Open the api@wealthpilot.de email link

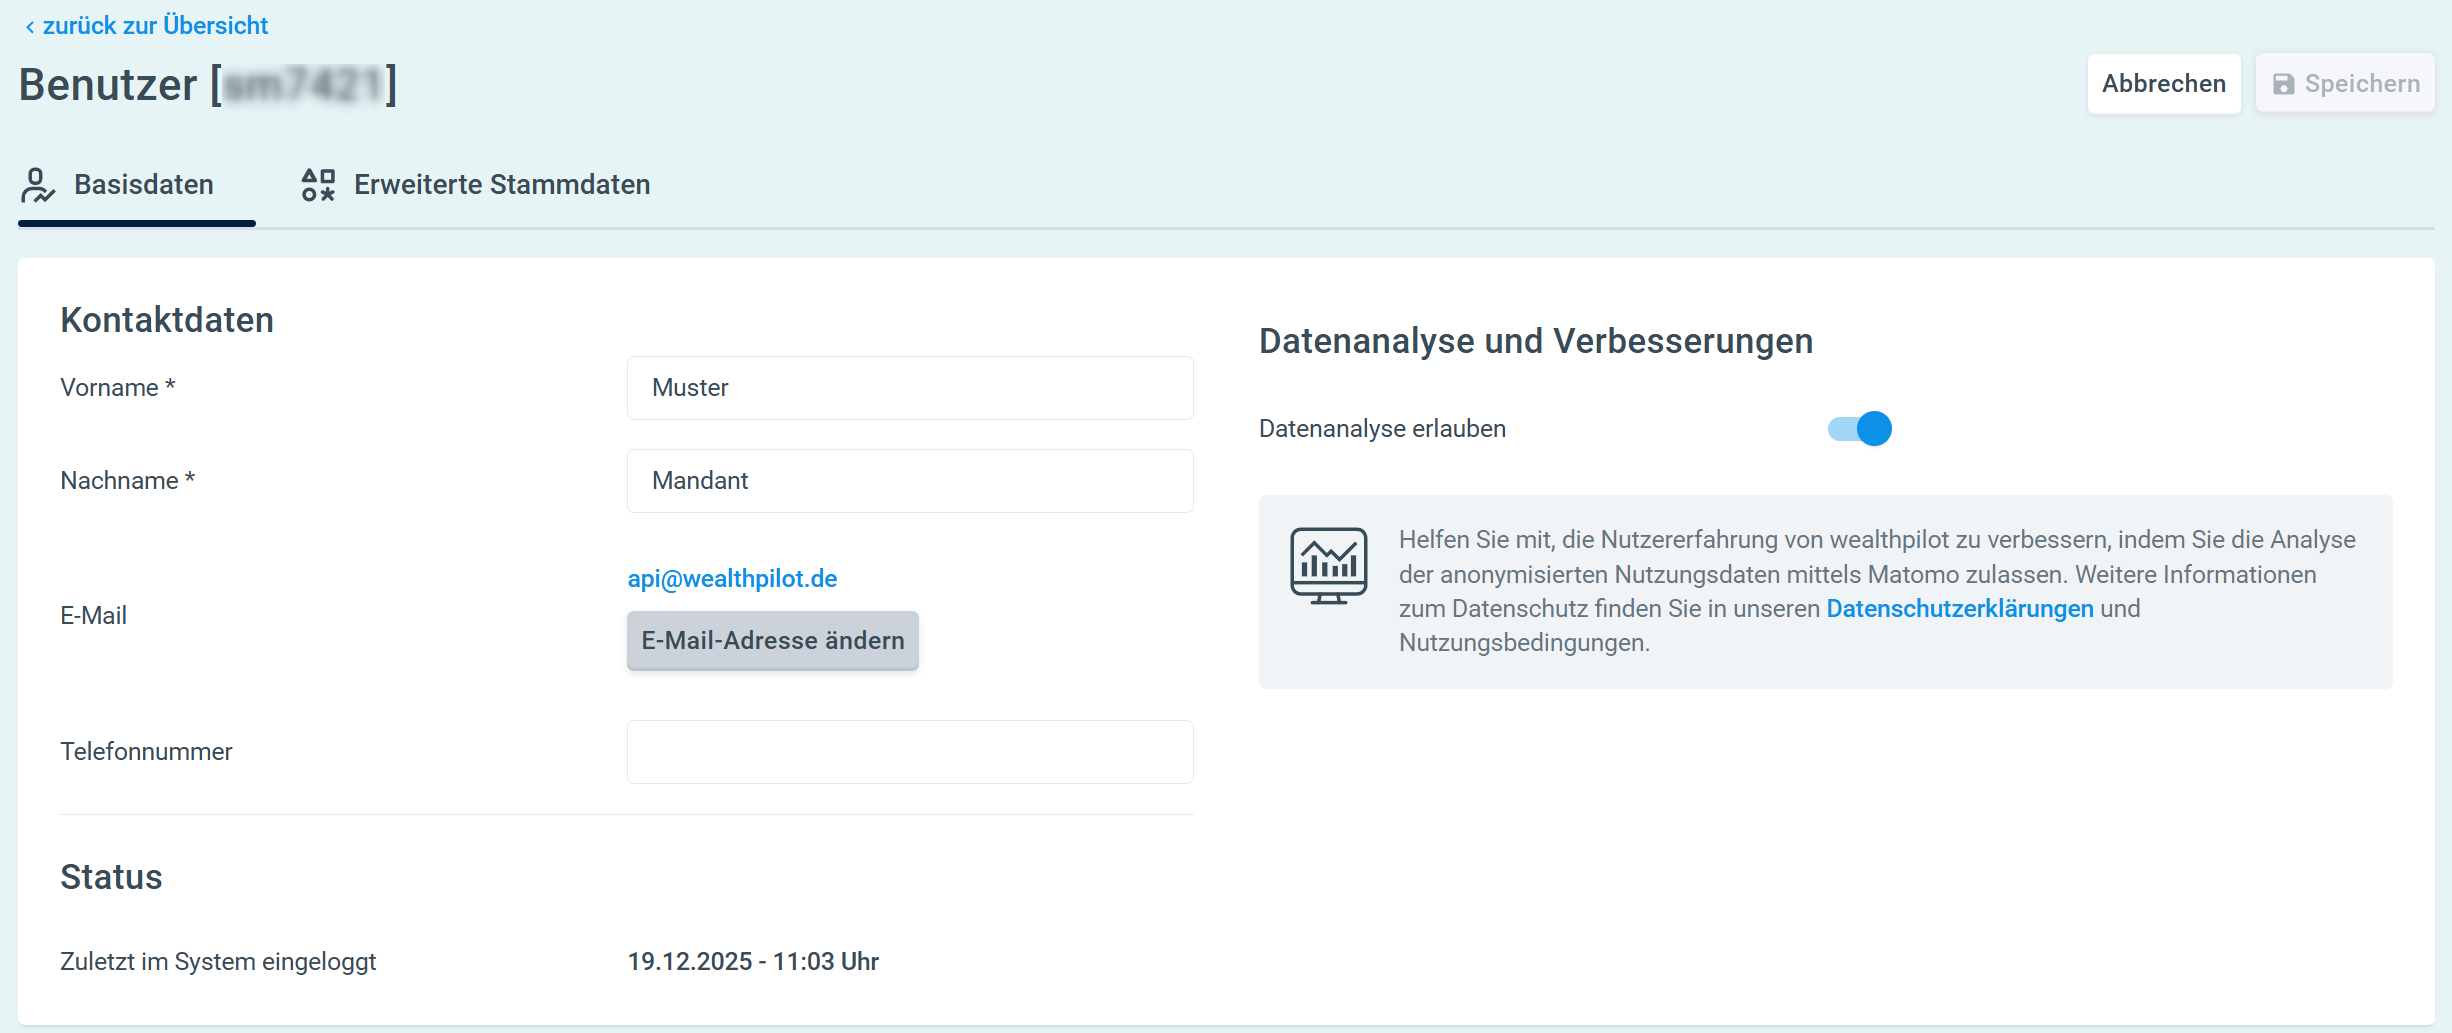coord(732,579)
